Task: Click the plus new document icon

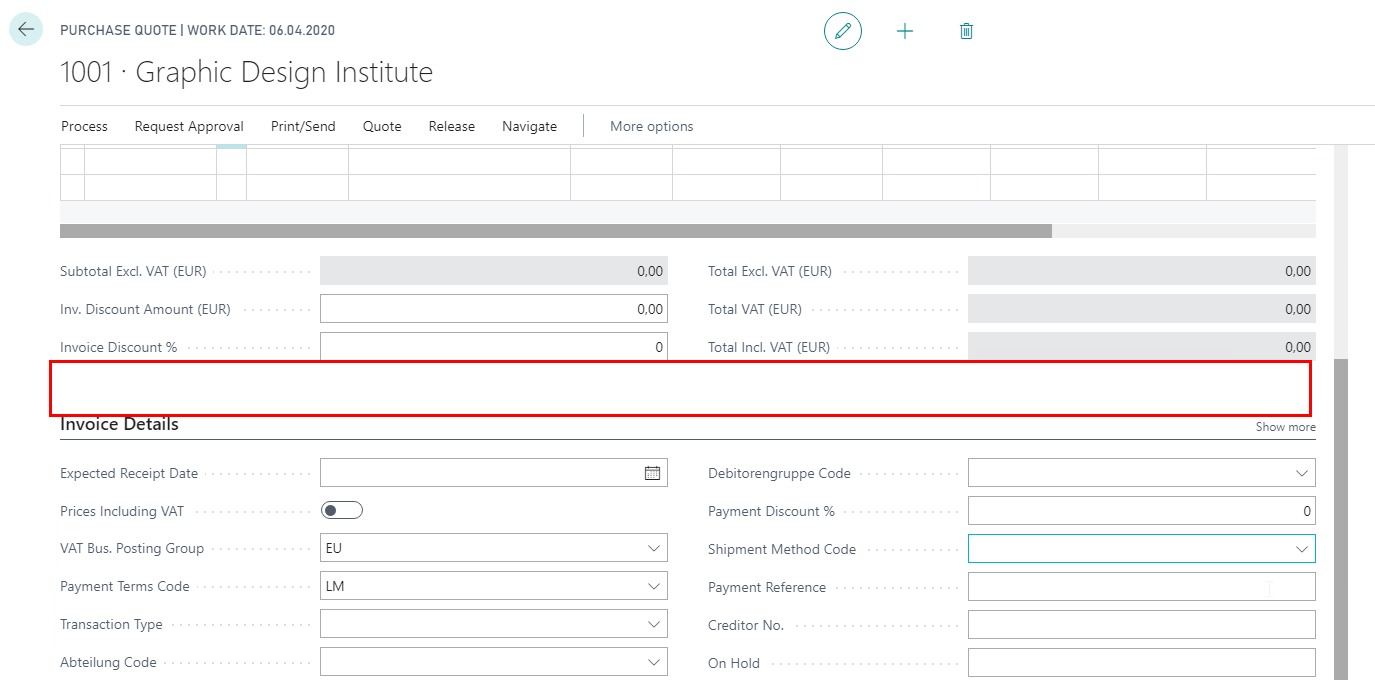Action: click(905, 31)
